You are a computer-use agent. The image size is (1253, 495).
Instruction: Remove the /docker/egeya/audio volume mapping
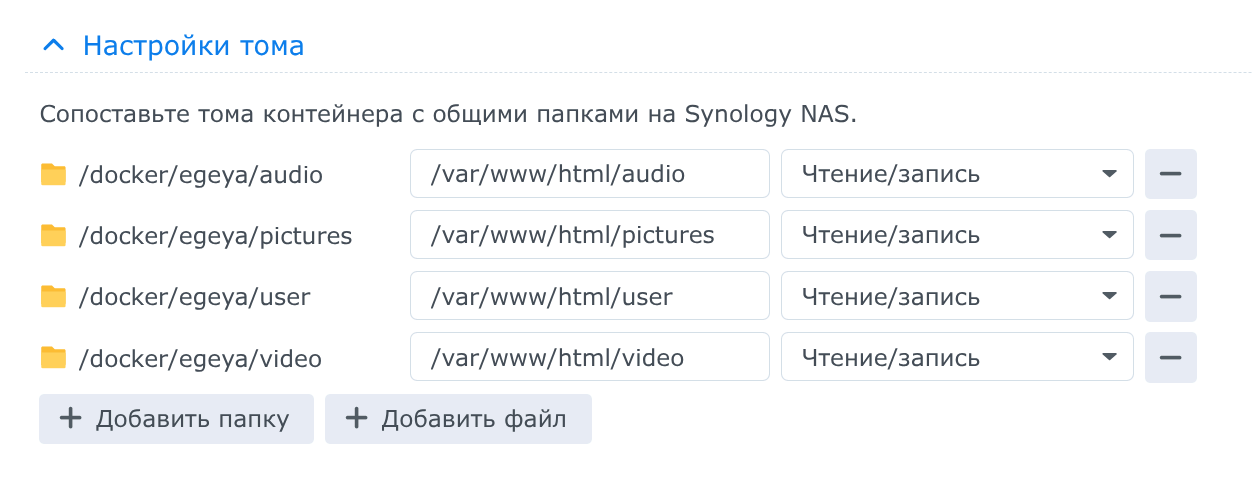coord(1170,174)
